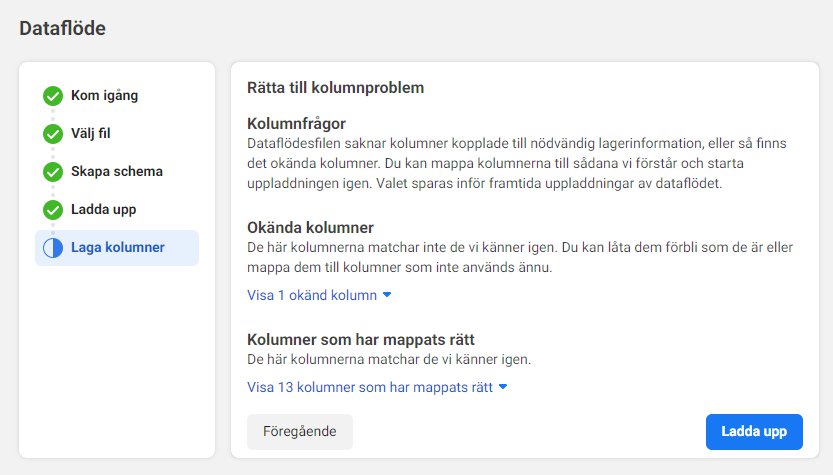Select the Laga kolumner step
Screen dimensions: 833x475
click(117, 248)
